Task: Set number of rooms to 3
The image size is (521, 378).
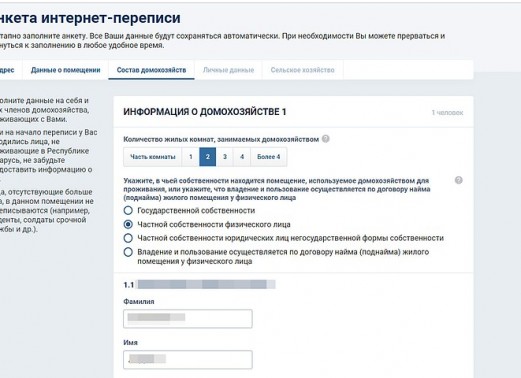Action: 225,157
